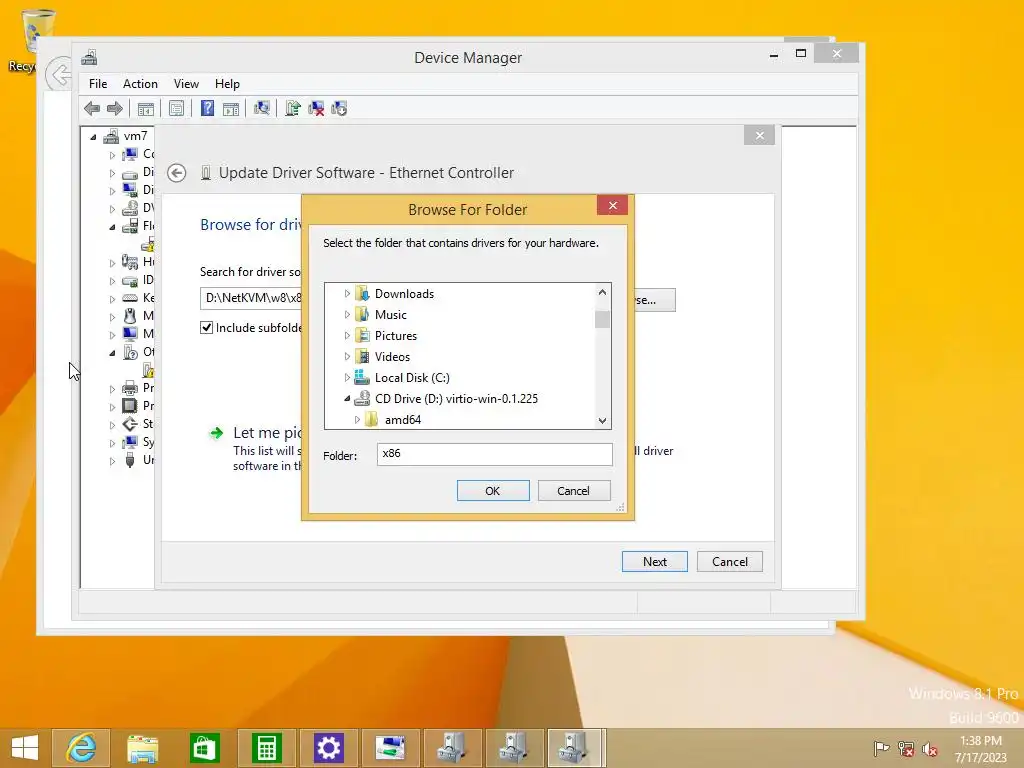Select the amd64 folder in list

(403, 420)
